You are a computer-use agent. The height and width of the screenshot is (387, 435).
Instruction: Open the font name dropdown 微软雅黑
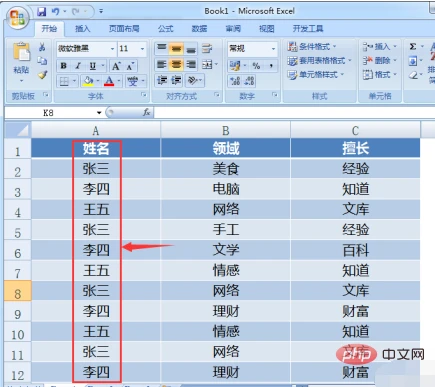[113, 49]
